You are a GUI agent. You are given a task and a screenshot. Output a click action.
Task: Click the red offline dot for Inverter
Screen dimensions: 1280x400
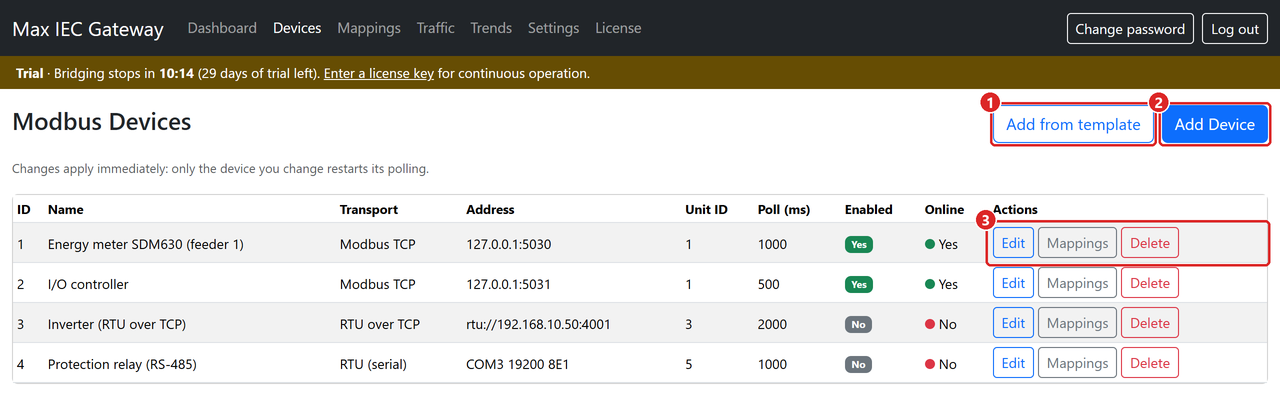point(930,324)
